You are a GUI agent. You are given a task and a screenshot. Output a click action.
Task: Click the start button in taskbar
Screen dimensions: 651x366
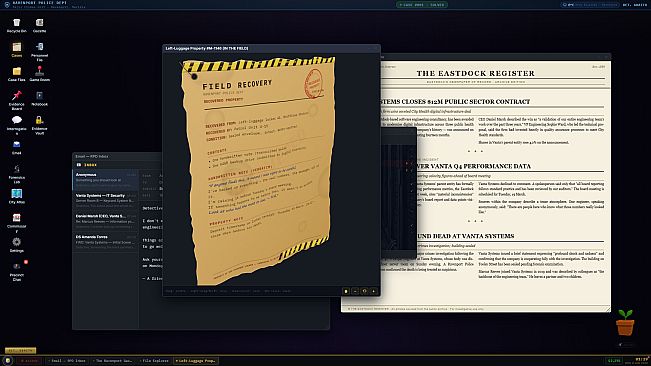(7, 361)
